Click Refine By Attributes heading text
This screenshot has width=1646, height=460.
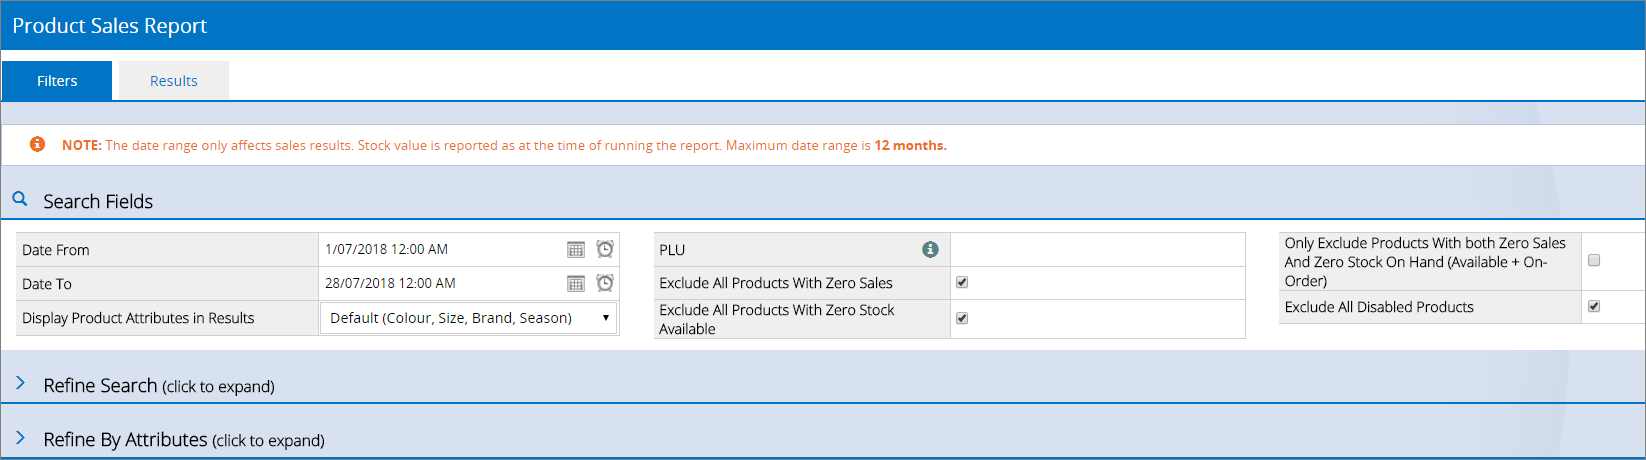pos(125,439)
